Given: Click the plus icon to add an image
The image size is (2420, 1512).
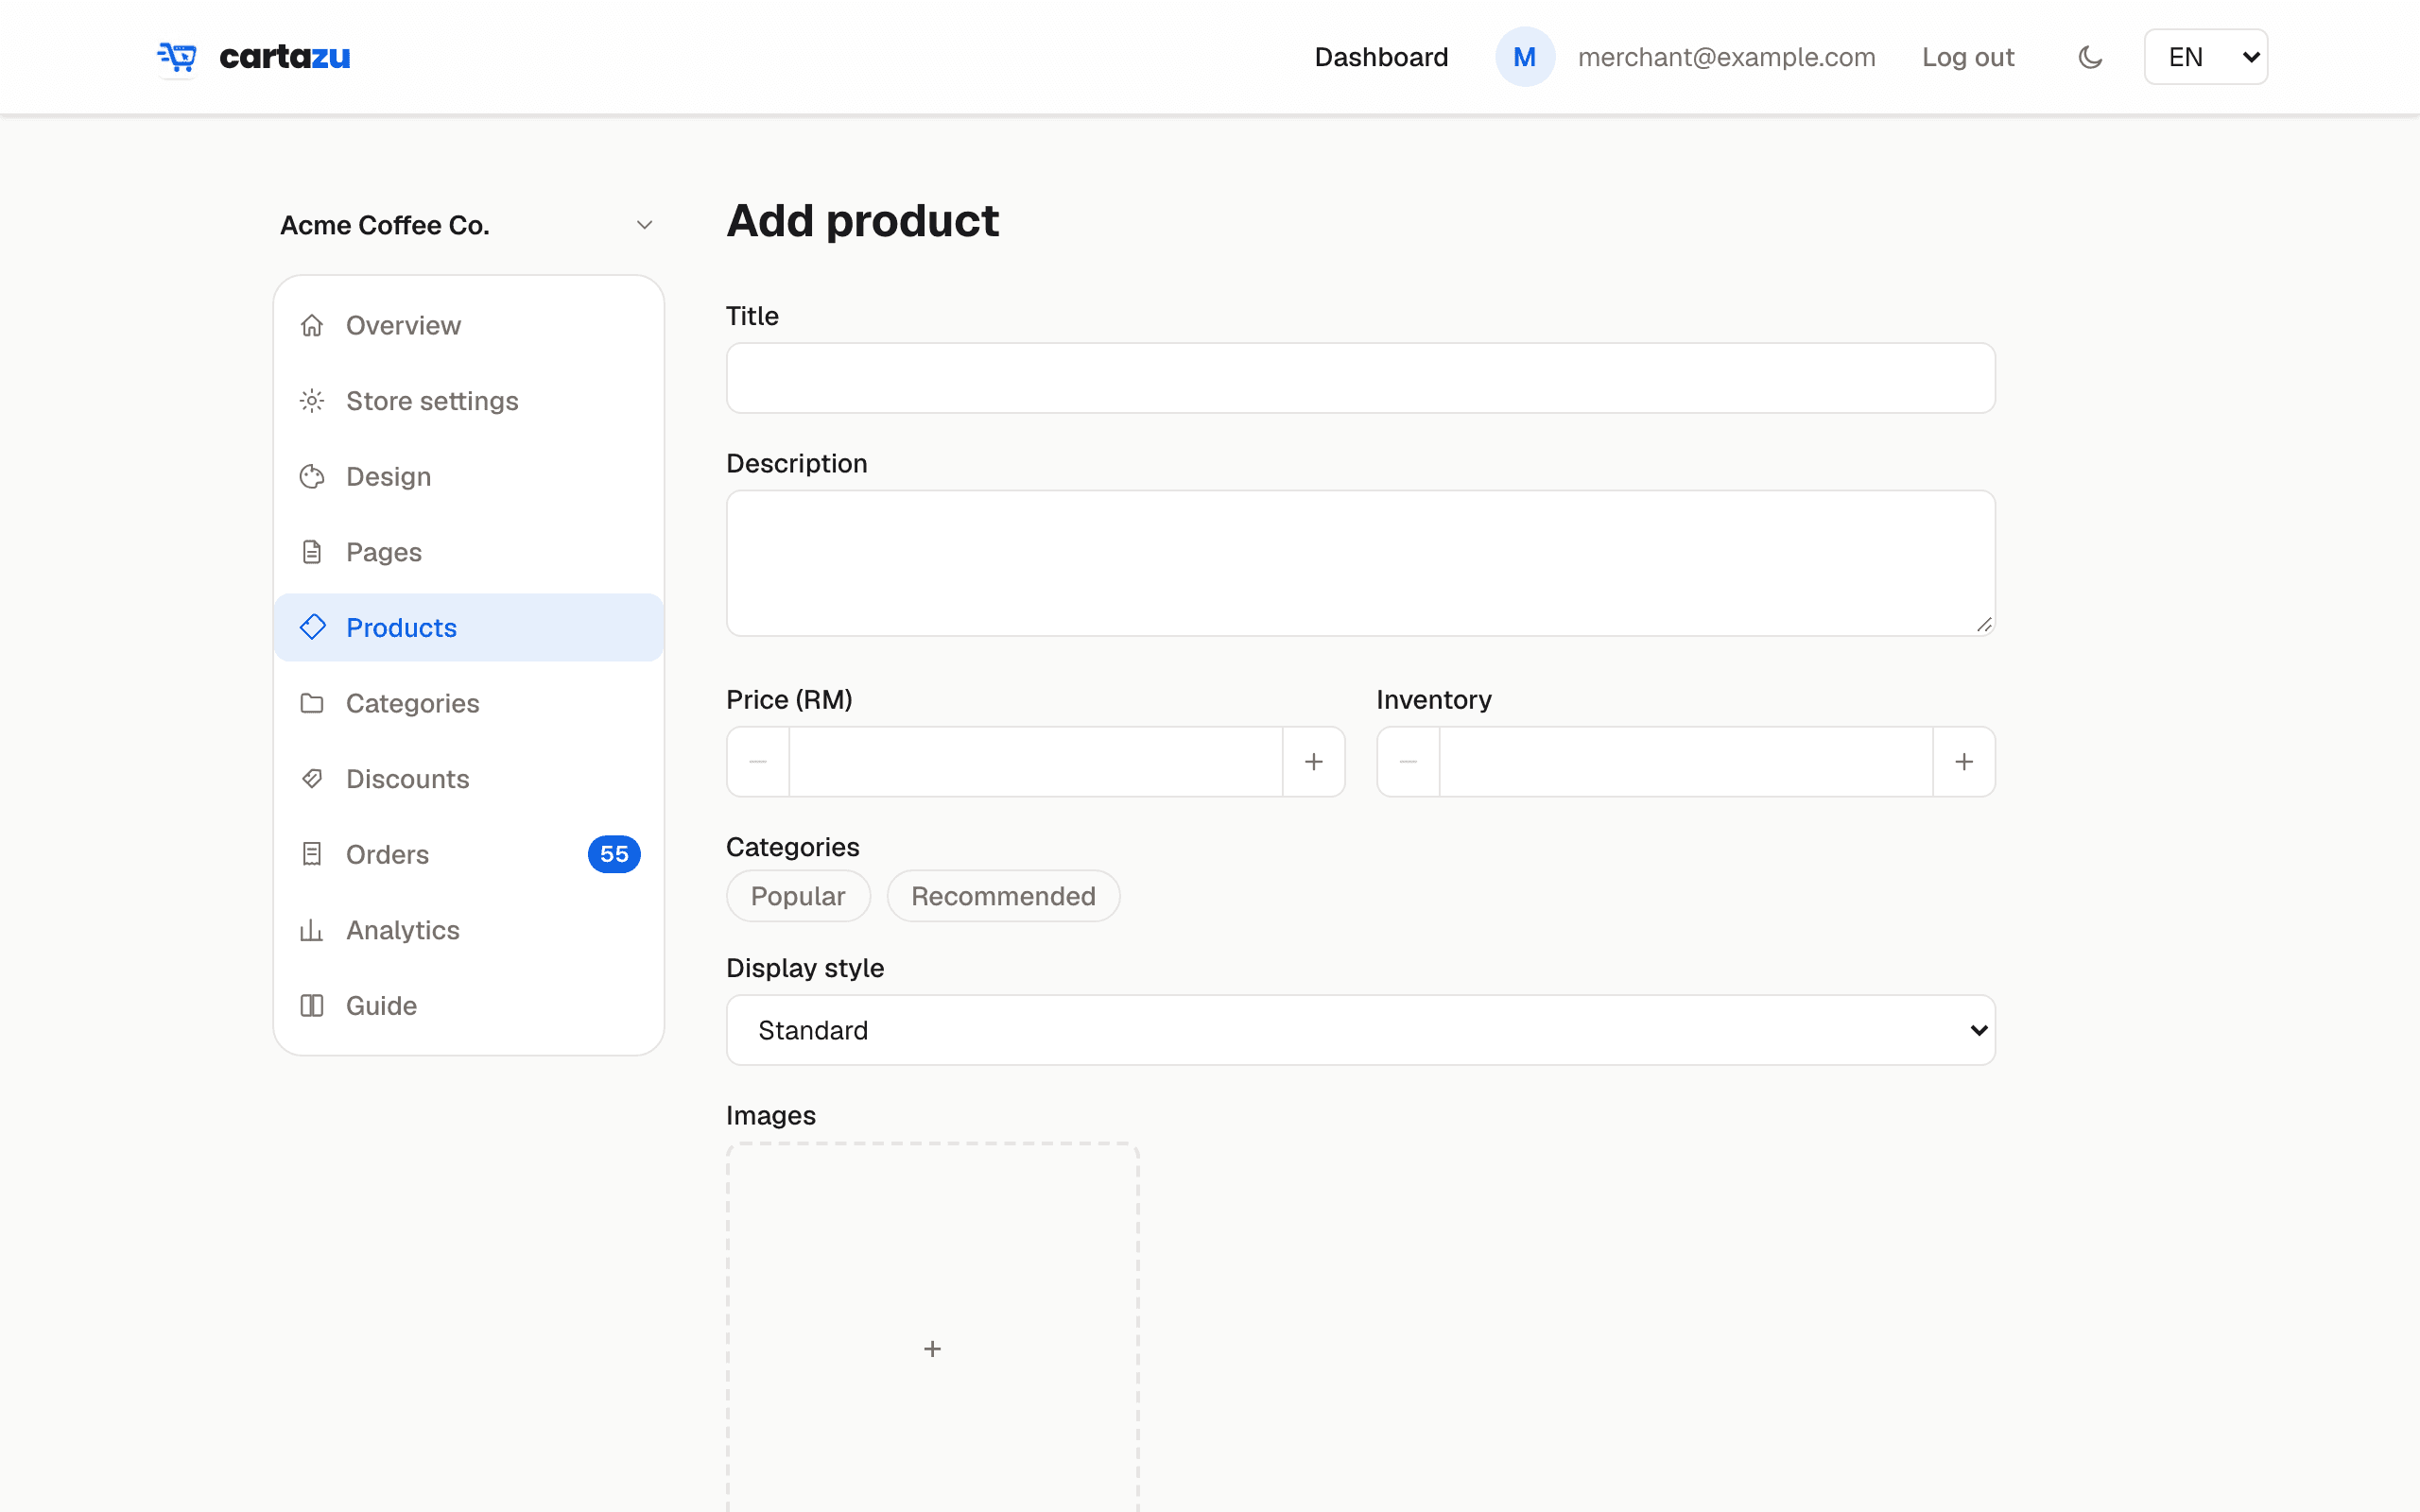Looking at the screenshot, I should (932, 1349).
